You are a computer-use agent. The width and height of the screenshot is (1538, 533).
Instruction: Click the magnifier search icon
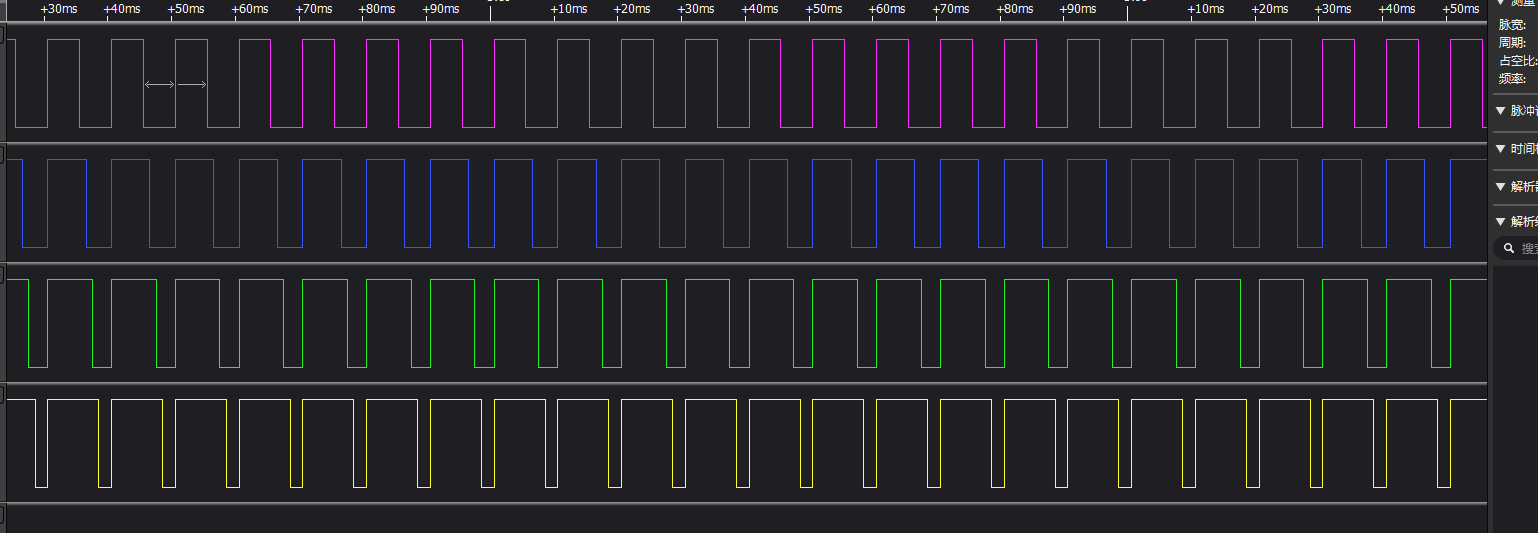(1508, 248)
